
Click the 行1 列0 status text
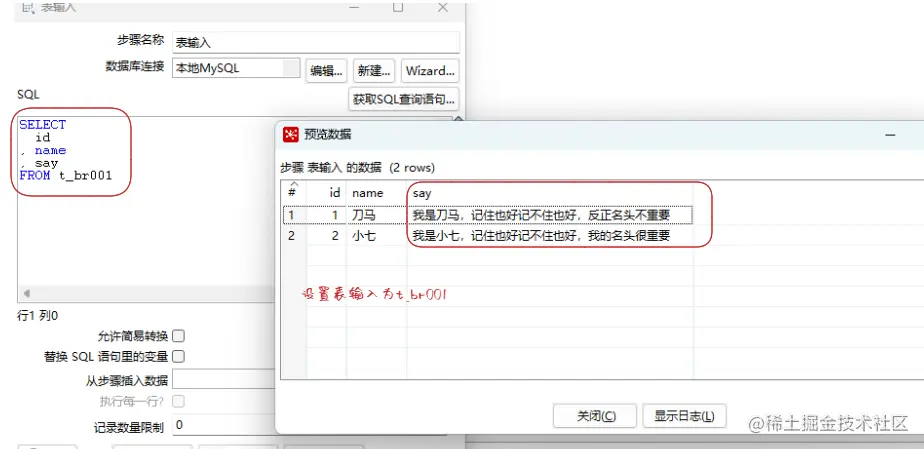click(x=38, y=316)
